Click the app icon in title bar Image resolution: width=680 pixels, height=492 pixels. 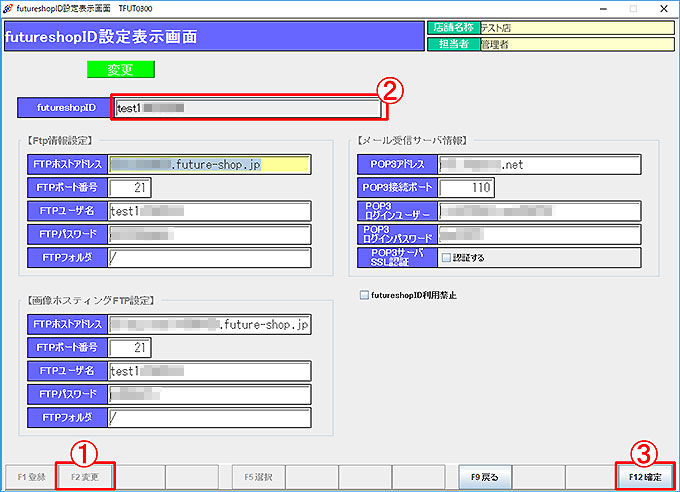pyautogui.click(x=7, y=8)
